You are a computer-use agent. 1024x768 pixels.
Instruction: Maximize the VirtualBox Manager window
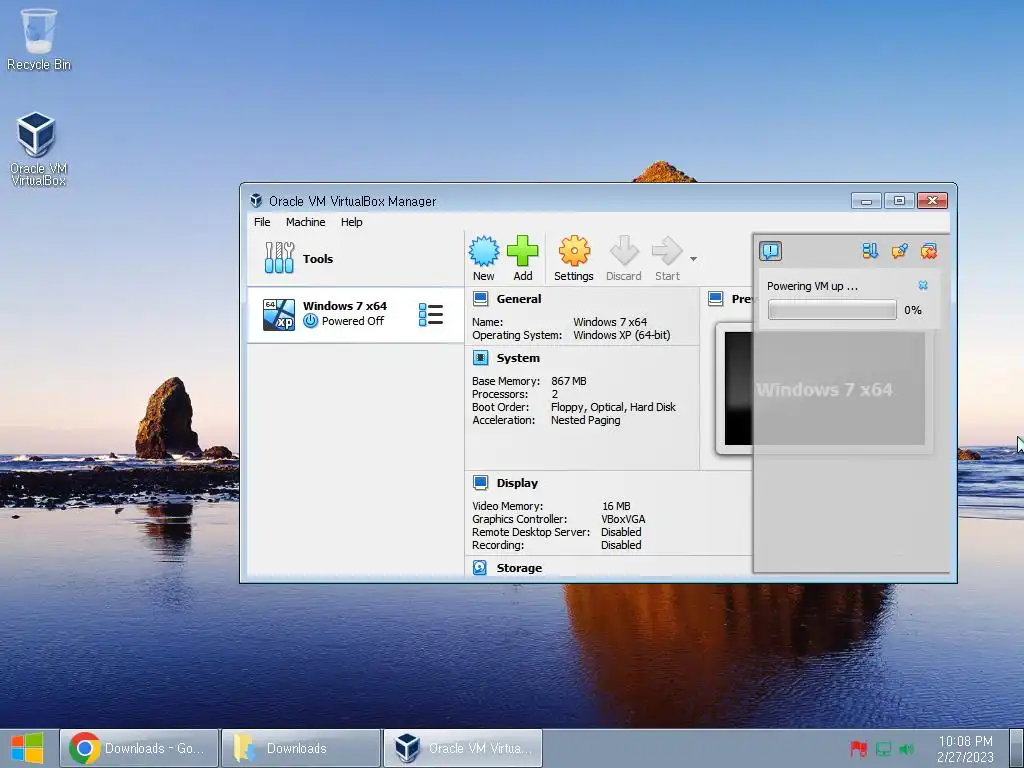point(899,200)
